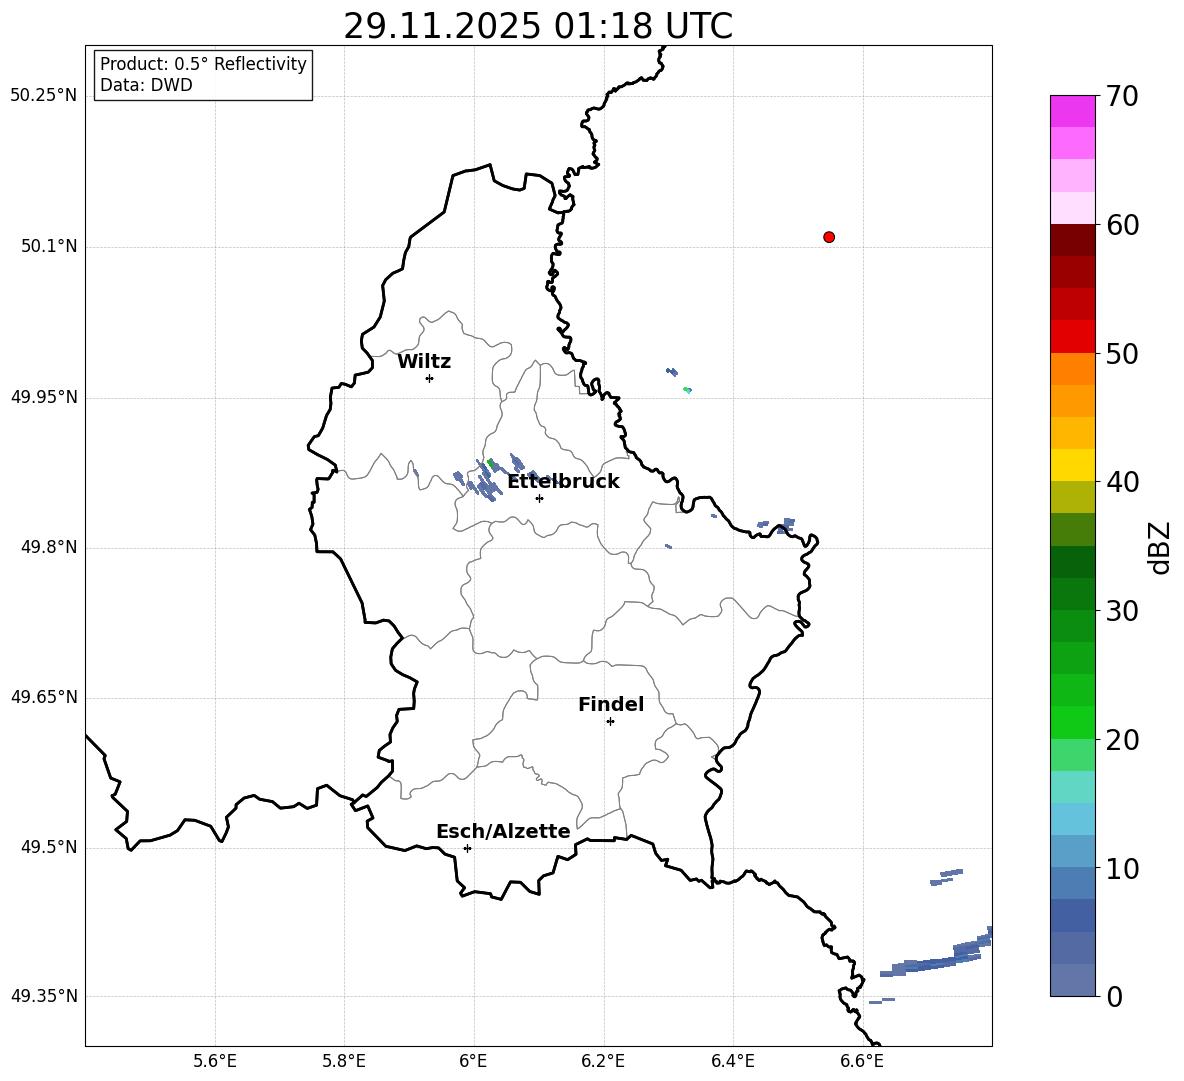Click the Ettelbruck city label
Image resolution: width=1184 pixels, height=1081 pixels.
[563, 482]
